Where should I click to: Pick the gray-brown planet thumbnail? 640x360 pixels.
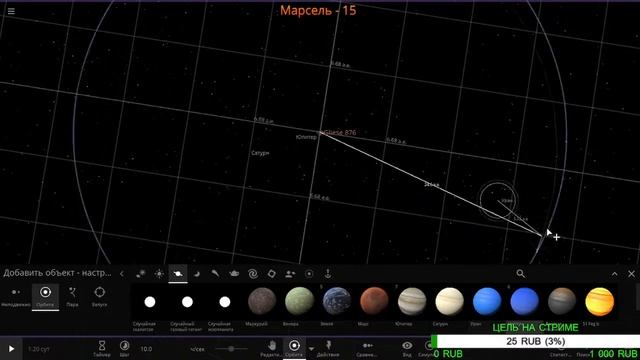(562, 302)
